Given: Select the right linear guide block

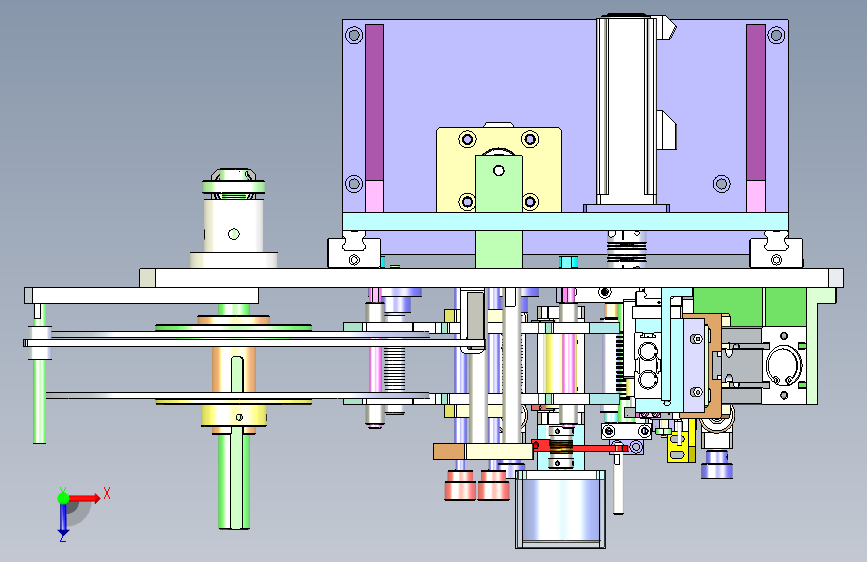Looking at the screenshot, I should click(776, 253).
